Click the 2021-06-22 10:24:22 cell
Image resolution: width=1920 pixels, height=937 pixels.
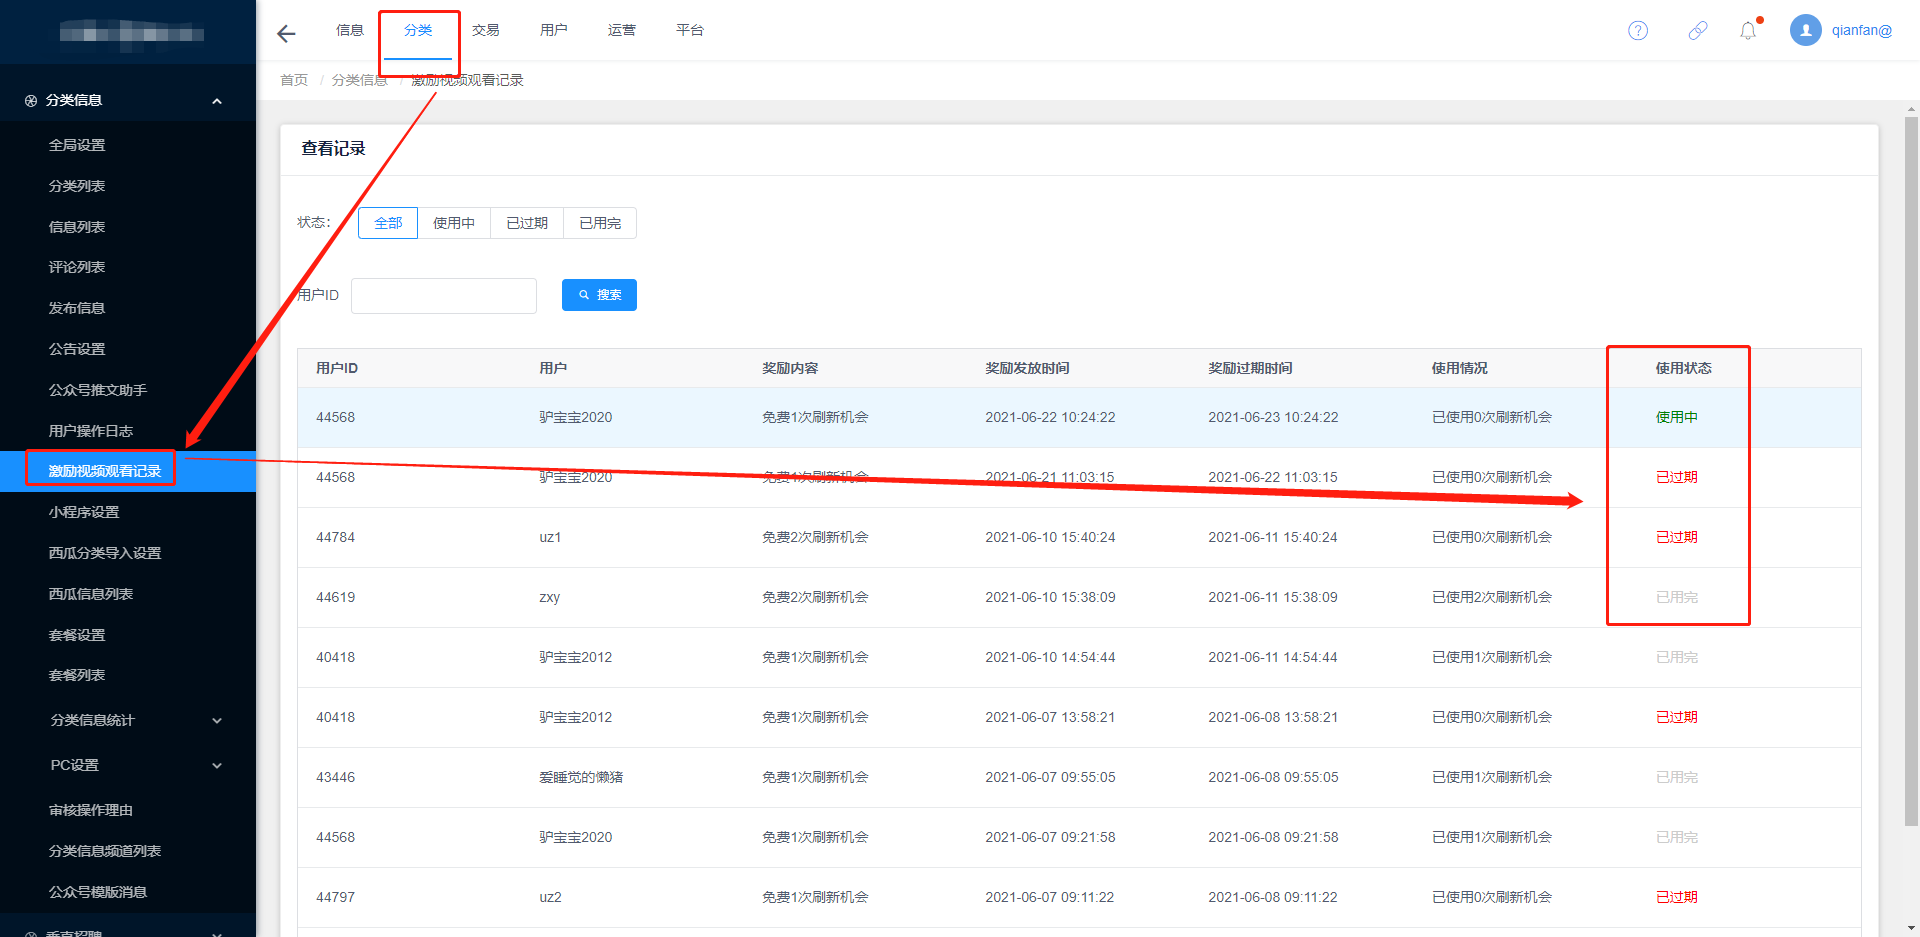pos(1050,417)
